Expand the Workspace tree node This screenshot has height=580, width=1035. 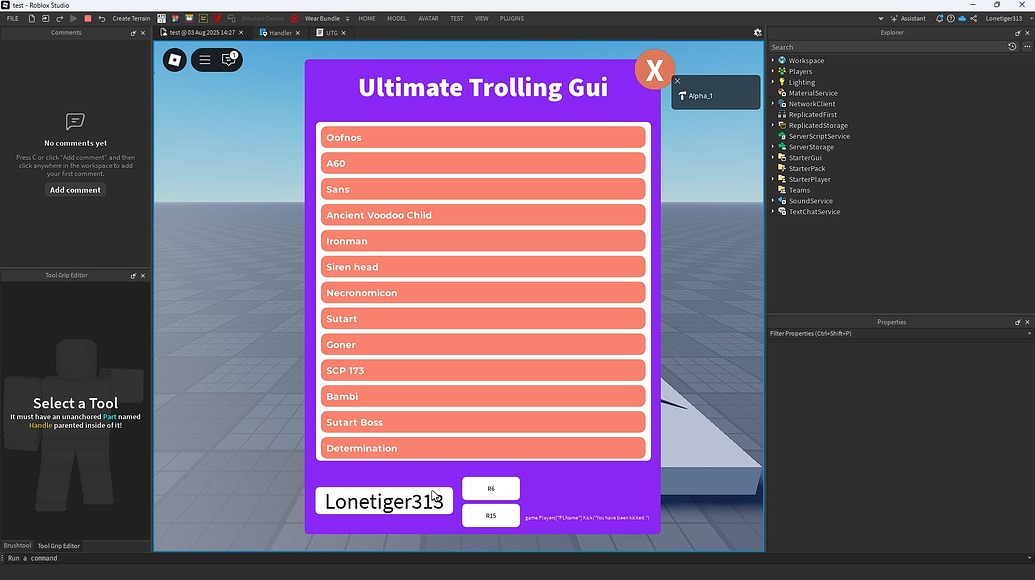point(773,60)
